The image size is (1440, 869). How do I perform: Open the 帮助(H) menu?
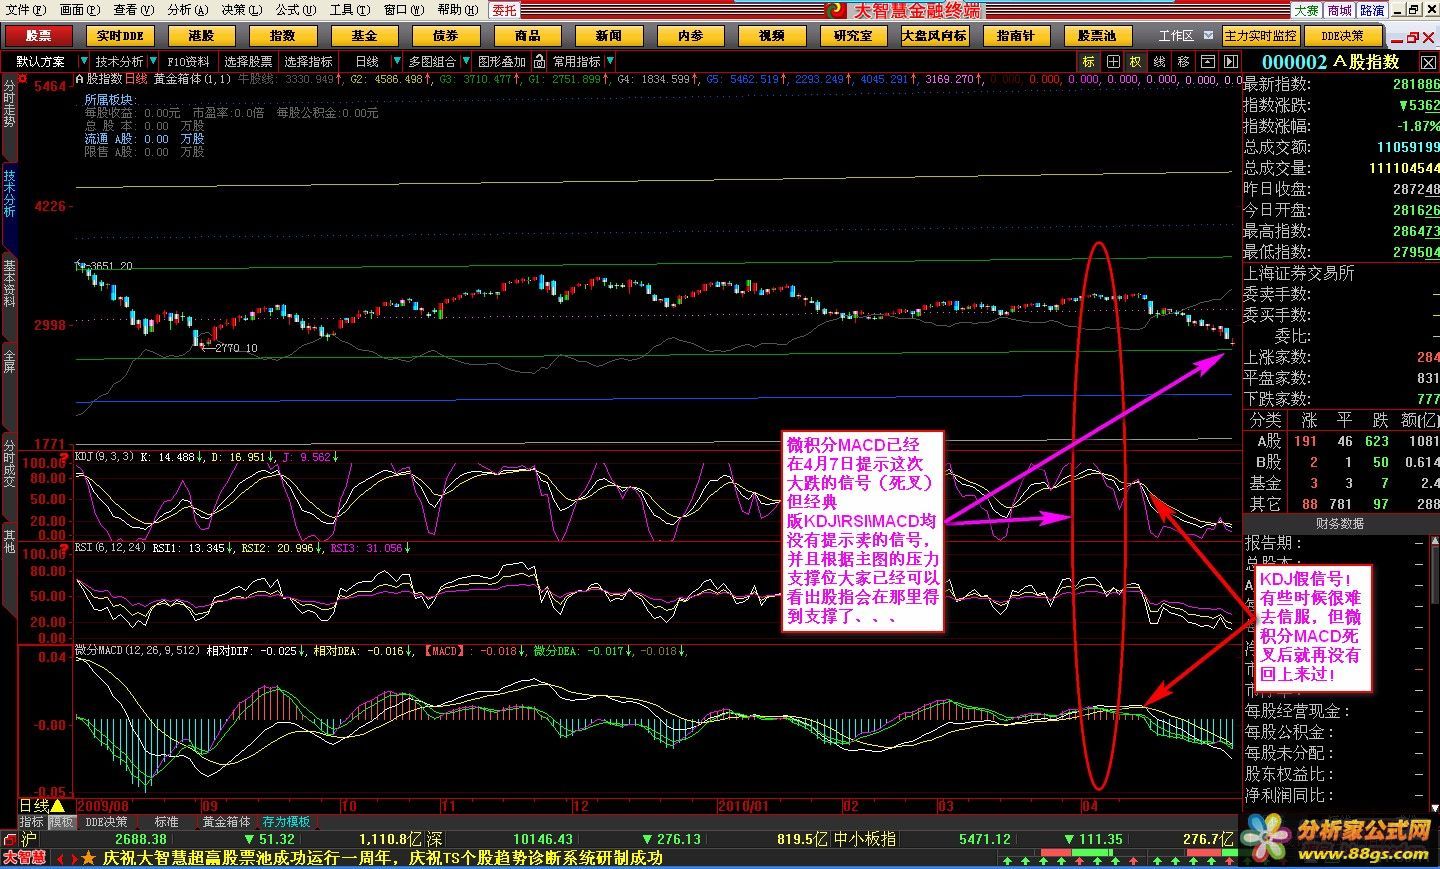457,10
